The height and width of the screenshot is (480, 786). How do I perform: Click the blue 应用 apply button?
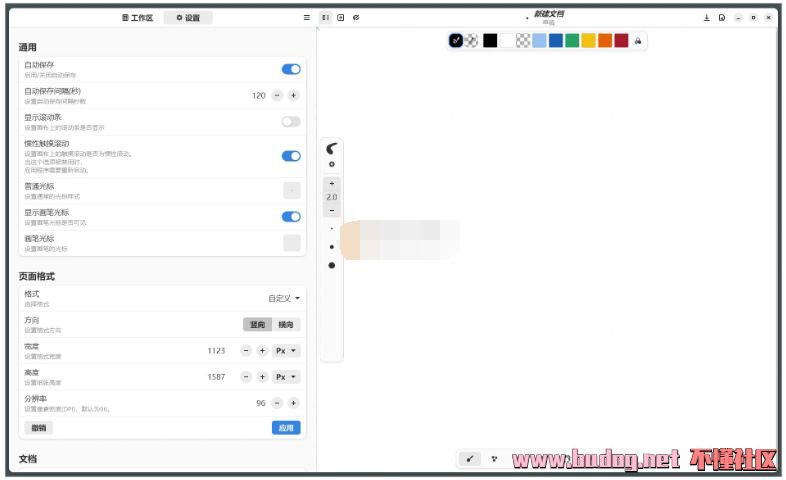286,427
